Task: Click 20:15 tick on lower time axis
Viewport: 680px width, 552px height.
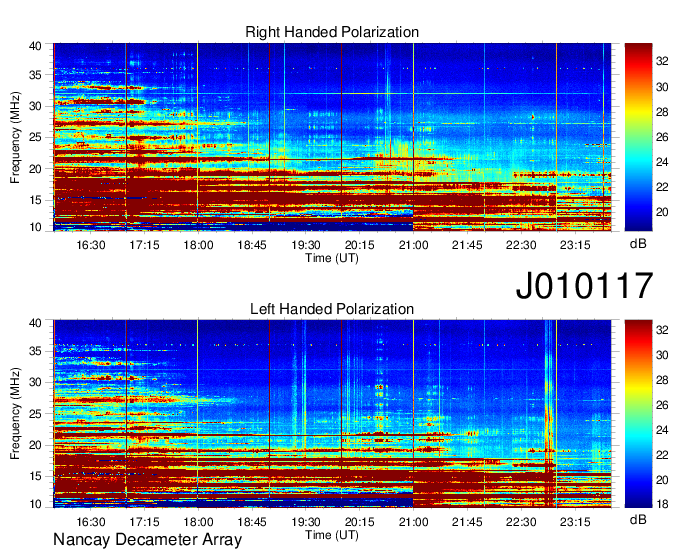Action: [x=360, y=522]
